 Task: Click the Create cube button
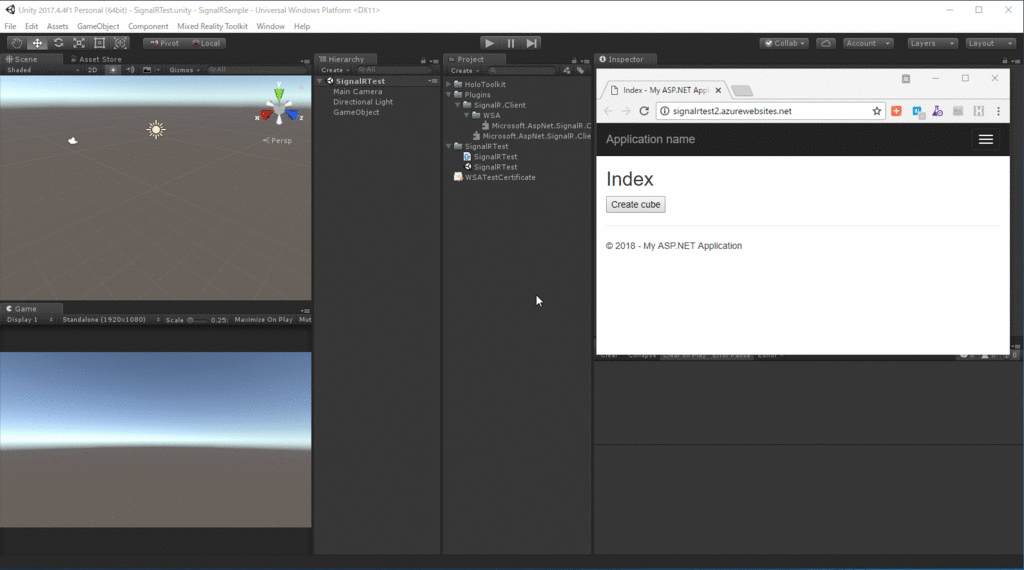click(635, 204)
